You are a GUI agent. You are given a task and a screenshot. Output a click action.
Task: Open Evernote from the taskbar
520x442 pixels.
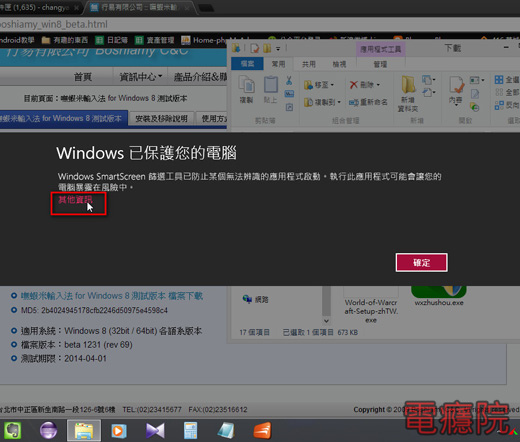tap(13, 430)
